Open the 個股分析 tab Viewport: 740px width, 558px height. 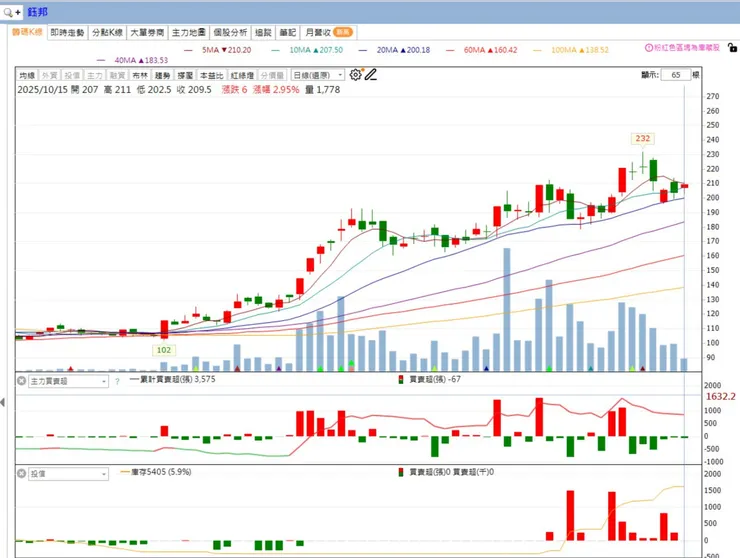click(230, 33)
